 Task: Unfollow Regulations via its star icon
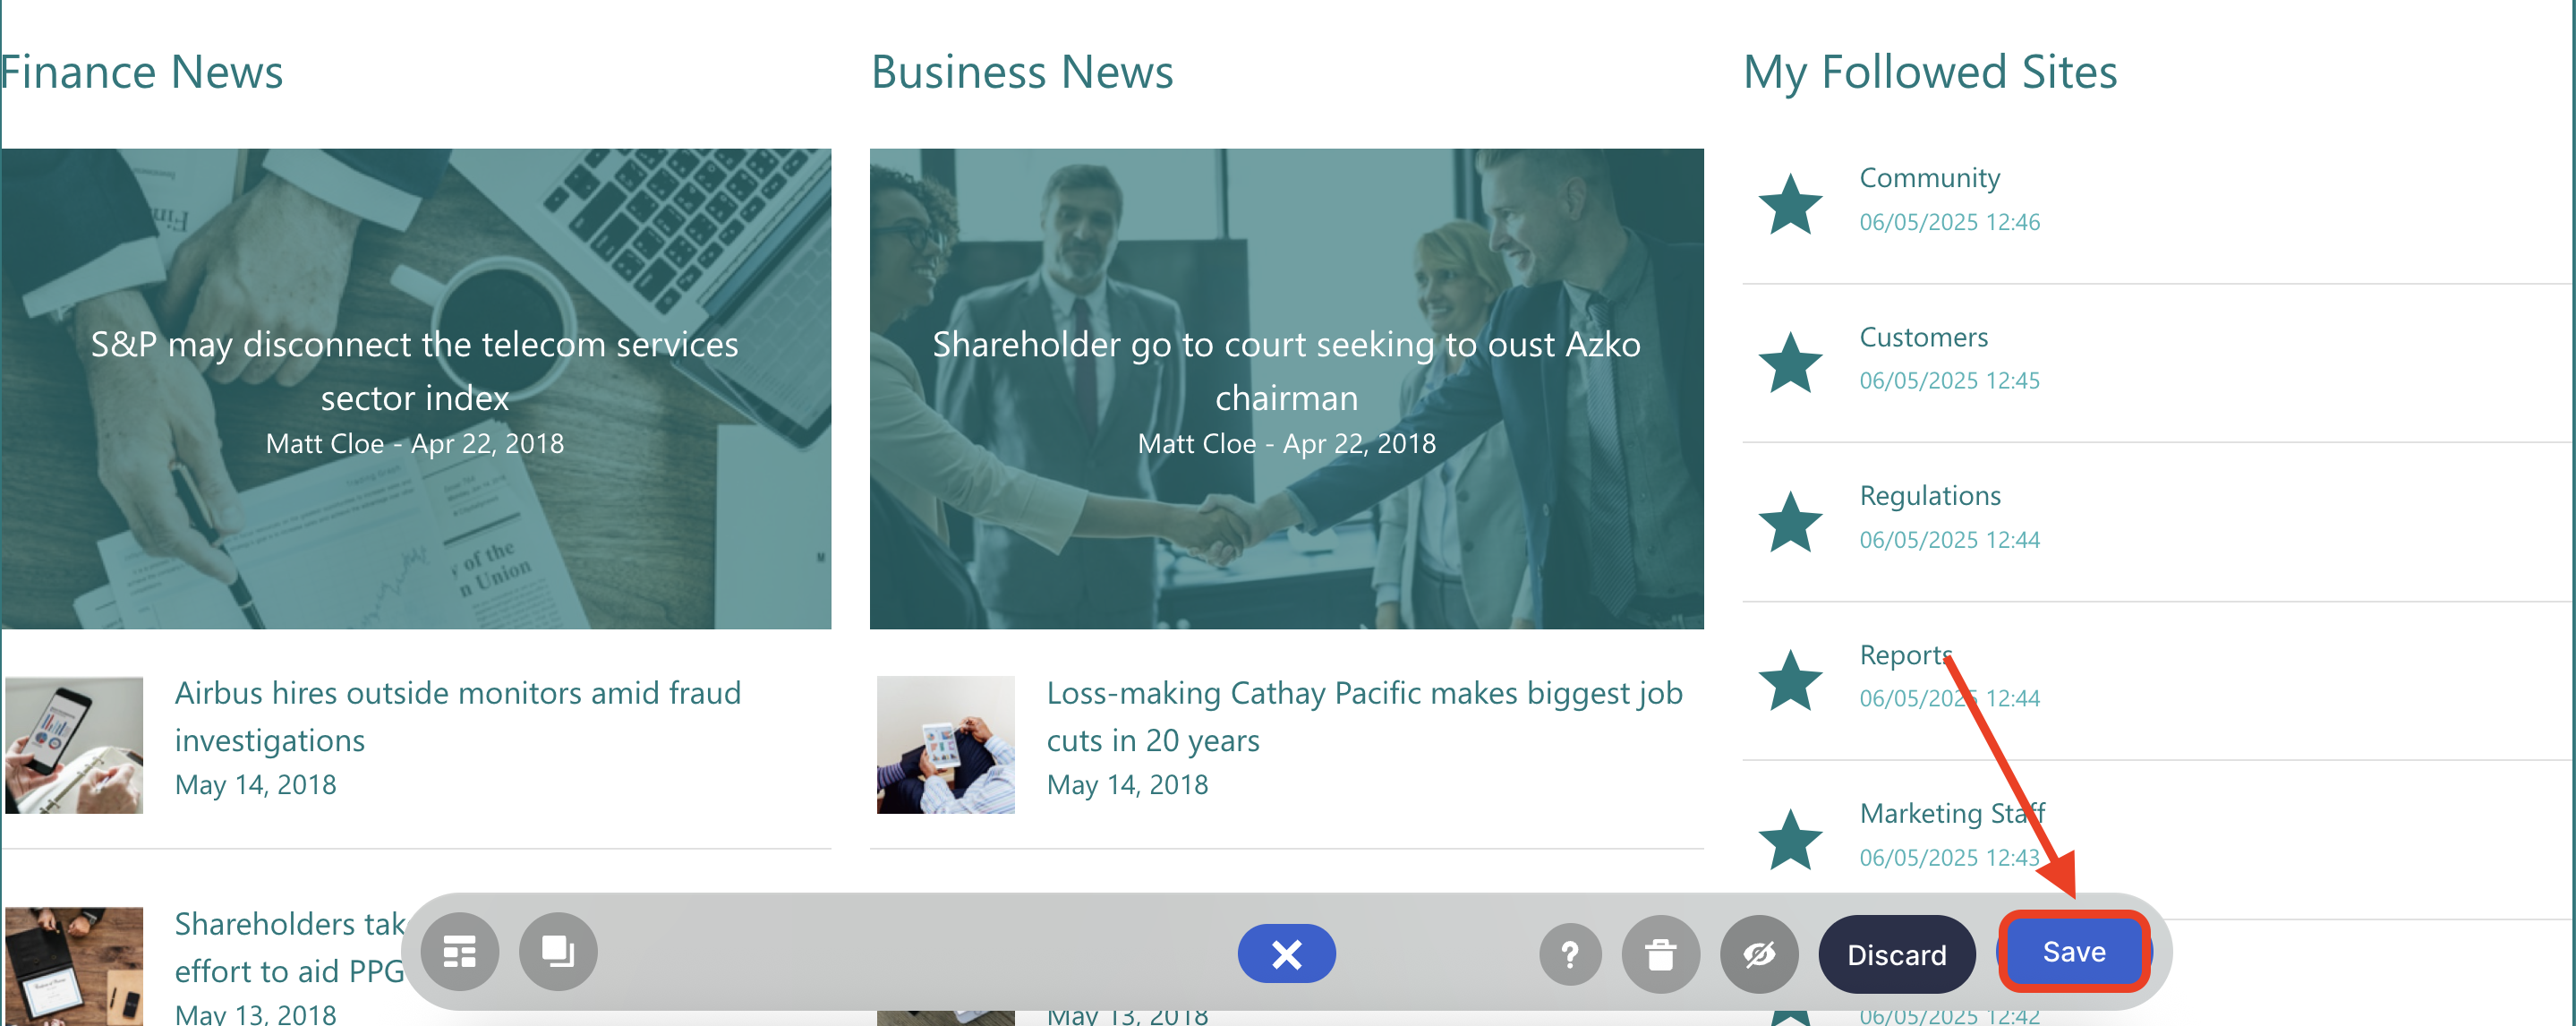point(1790,522)
